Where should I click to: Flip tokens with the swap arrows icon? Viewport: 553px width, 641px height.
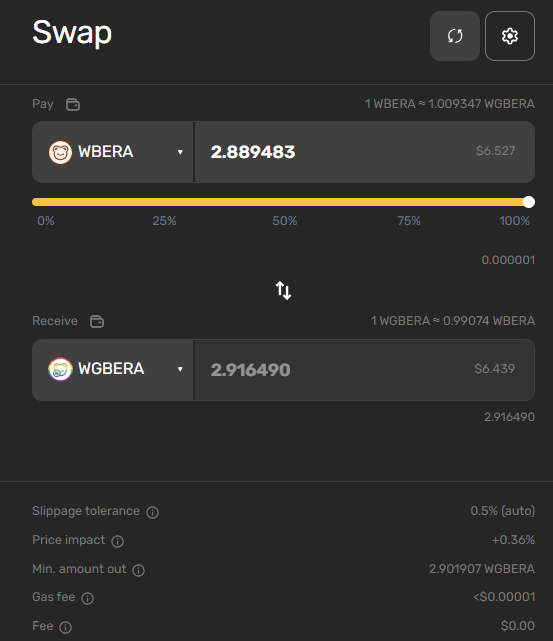click(x=283, y=290)
